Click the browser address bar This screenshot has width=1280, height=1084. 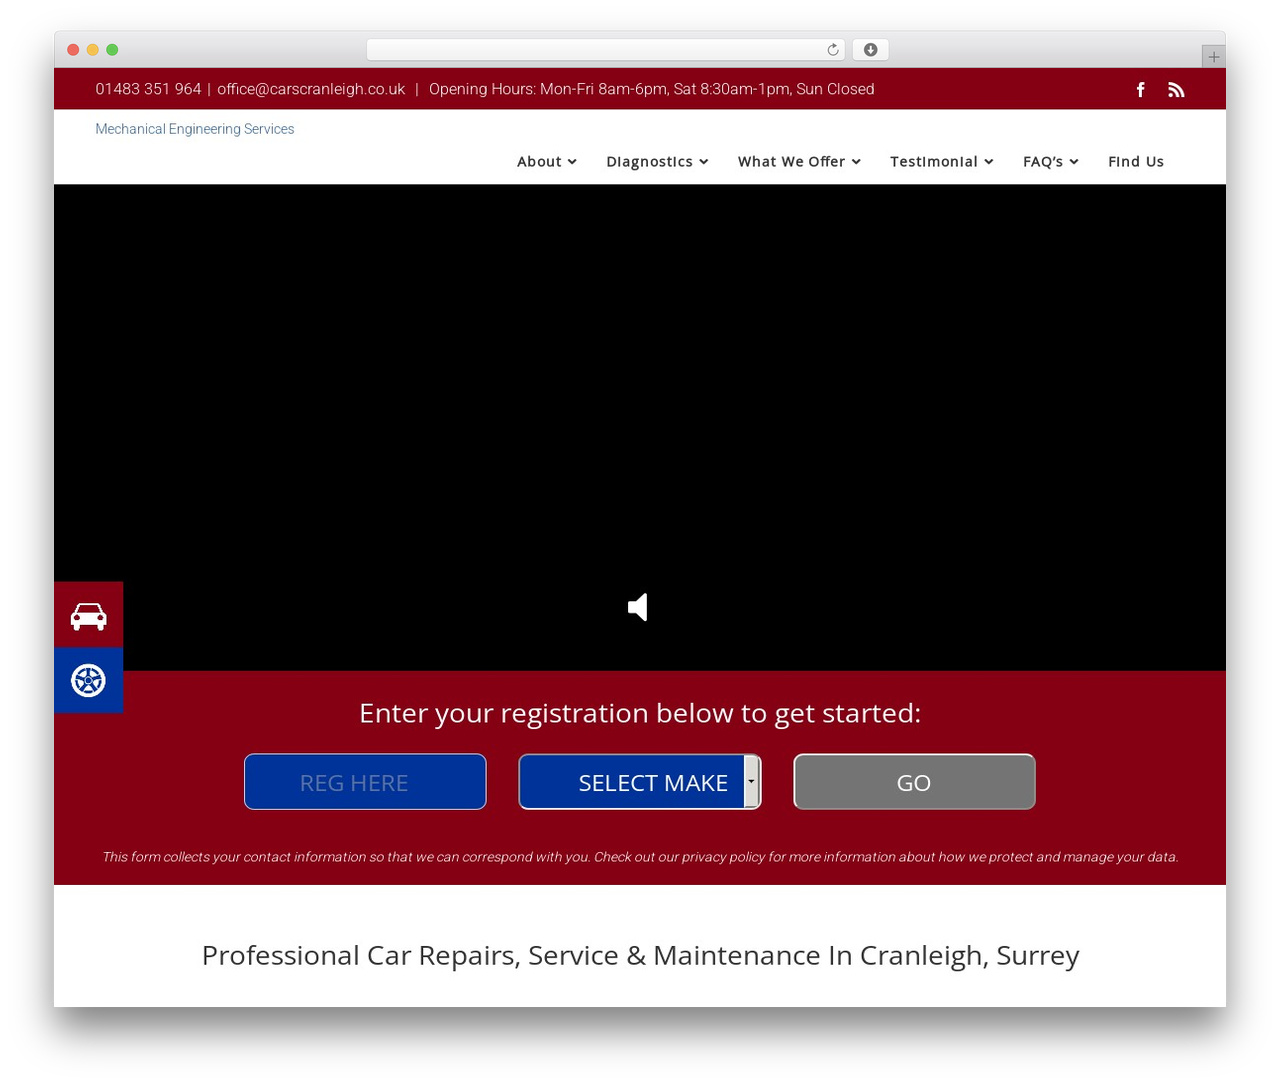tap(606, 50)
